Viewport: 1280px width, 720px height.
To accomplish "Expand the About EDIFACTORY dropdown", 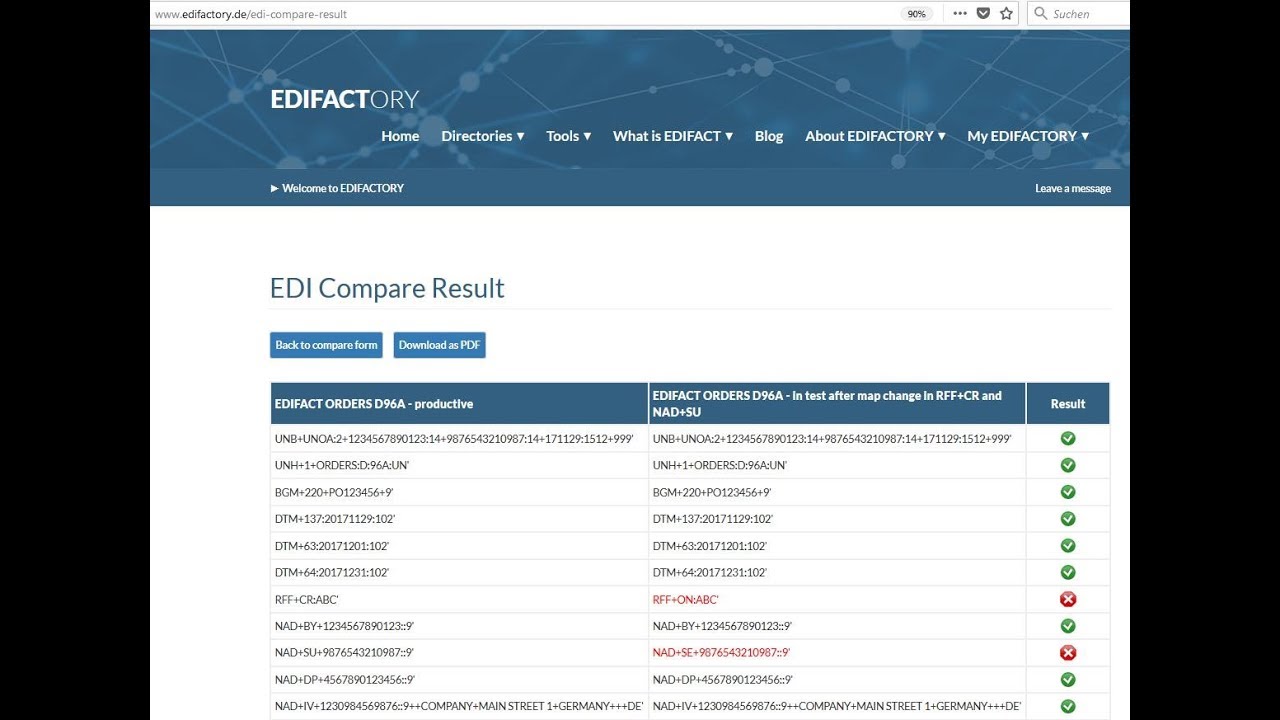I will (x=875, y=136).
